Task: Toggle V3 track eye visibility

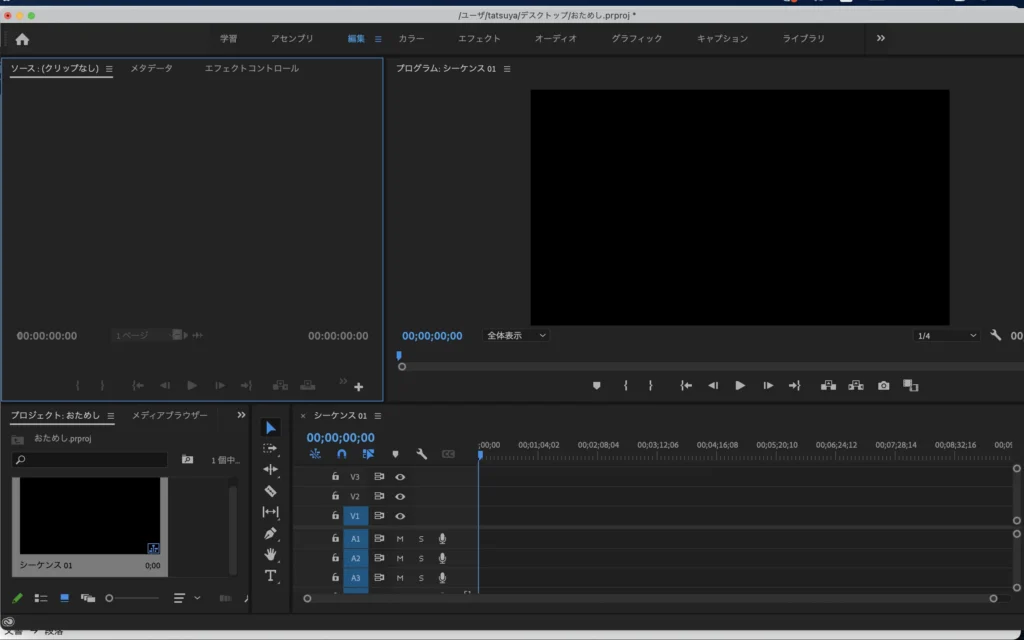Action: (400, 477)
